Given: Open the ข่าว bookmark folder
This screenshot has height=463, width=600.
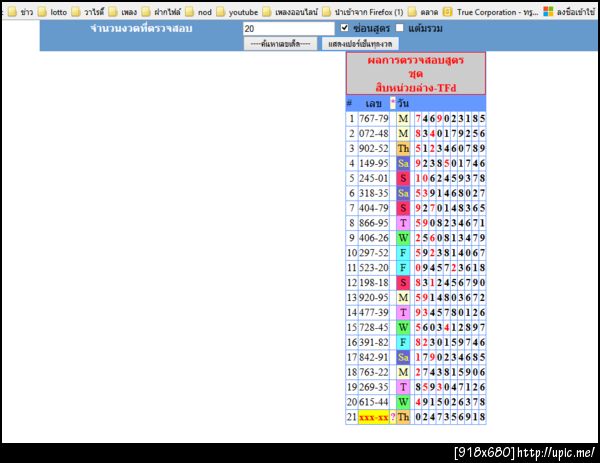Looking at the screenshot, I should (21, 12).
